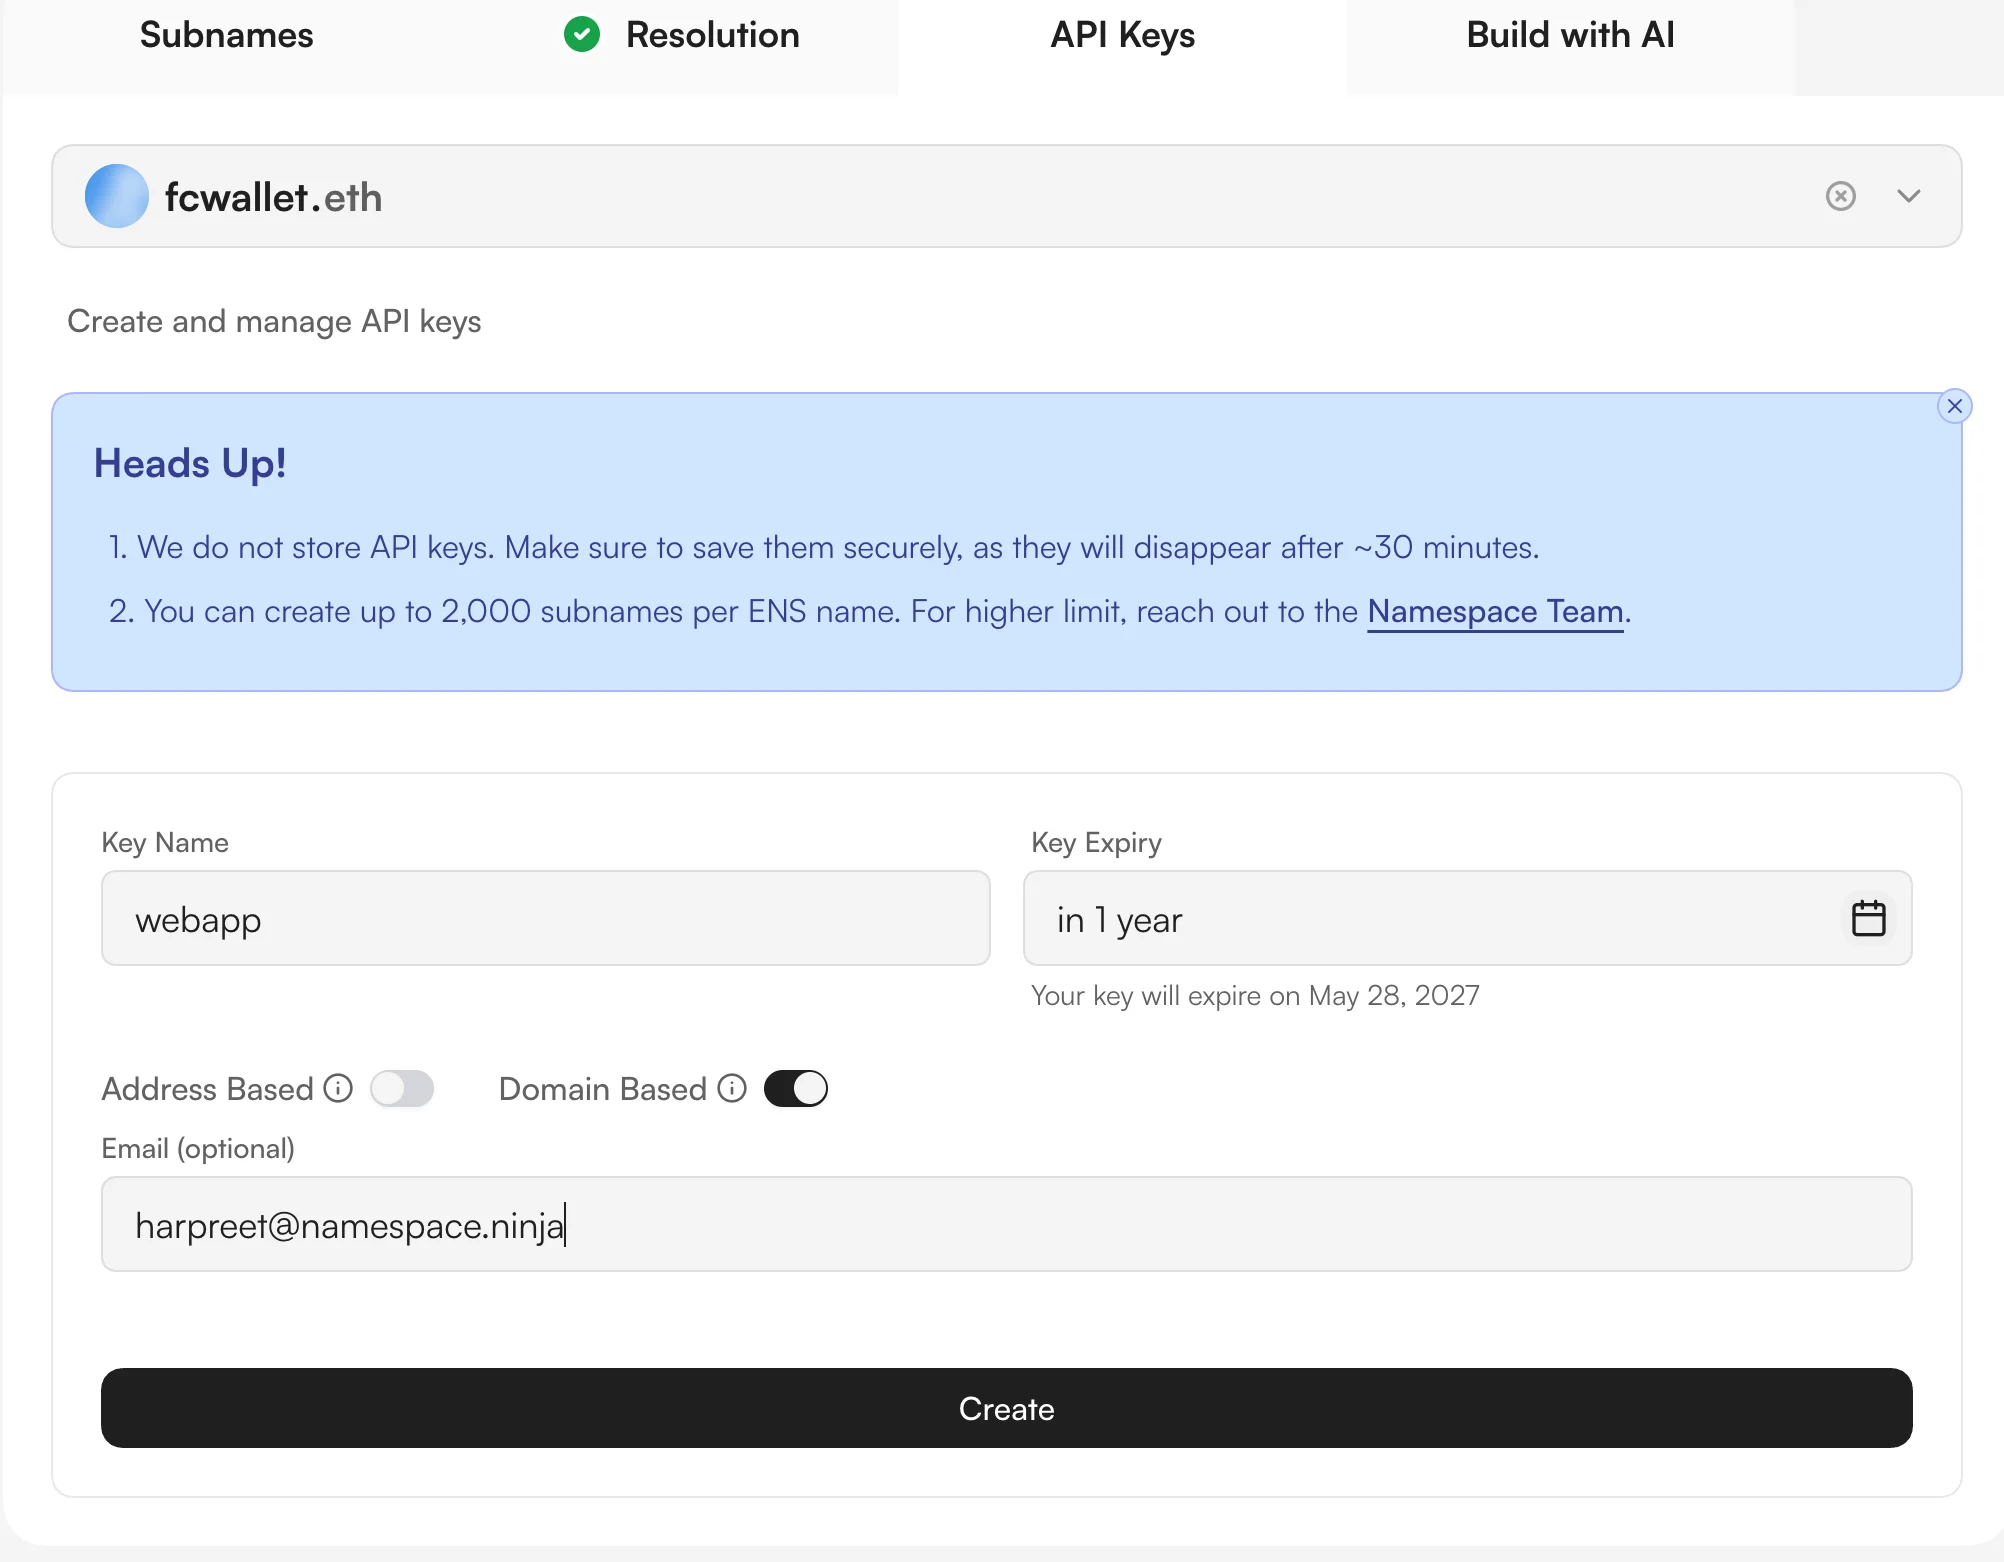Screen dimensions: 2004x1562
Task: Open the Subnames tab
Action: pyautogui.click(x=226, y=36)
